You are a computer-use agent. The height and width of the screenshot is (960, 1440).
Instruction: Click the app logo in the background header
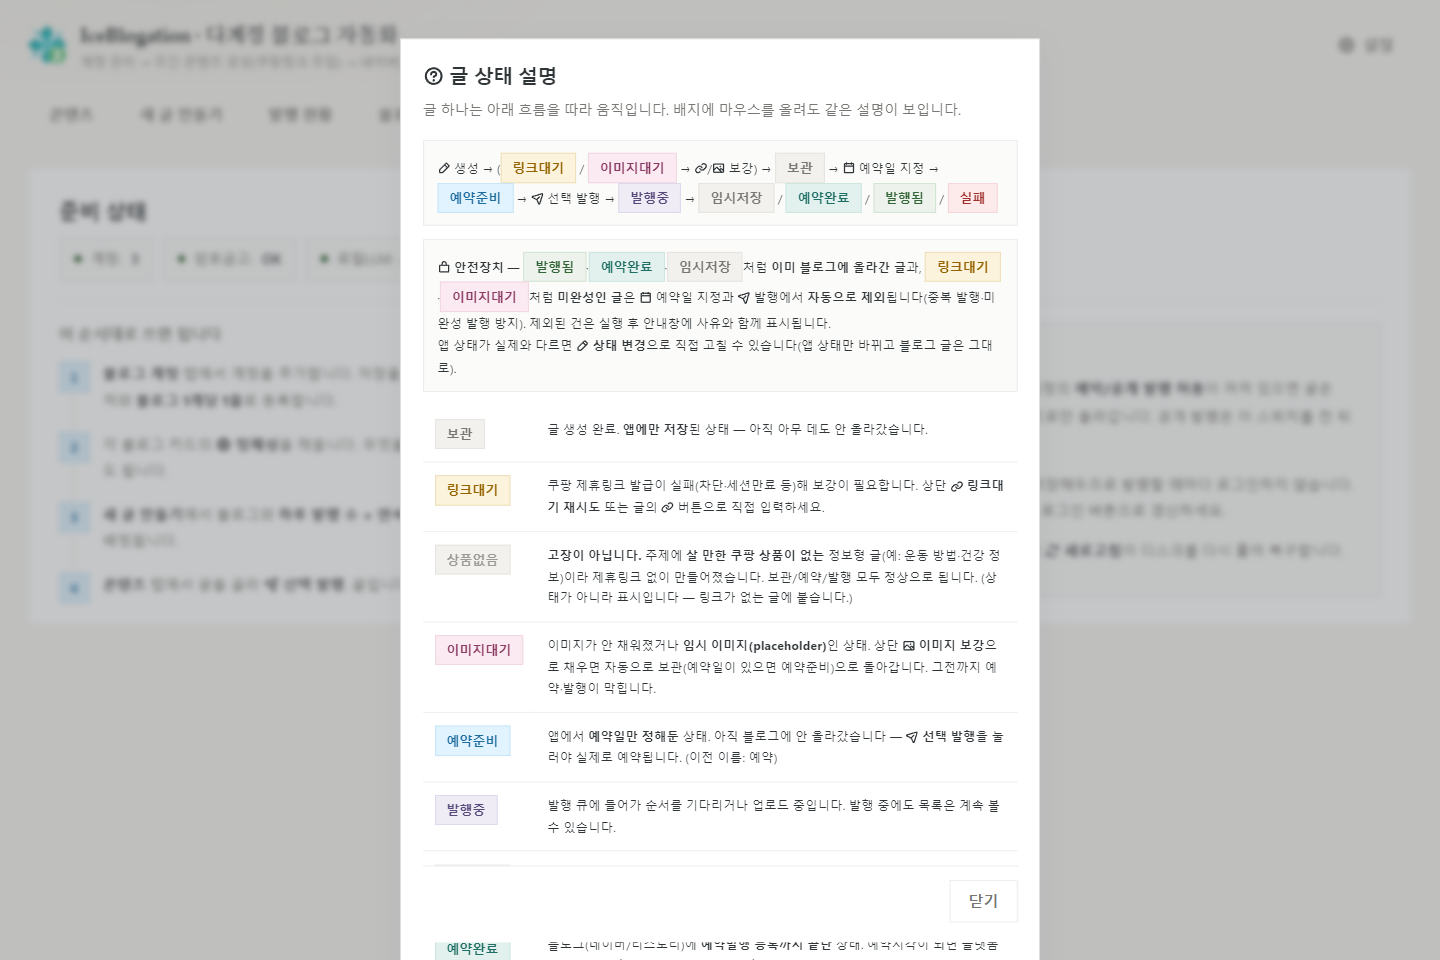(48, 44)
